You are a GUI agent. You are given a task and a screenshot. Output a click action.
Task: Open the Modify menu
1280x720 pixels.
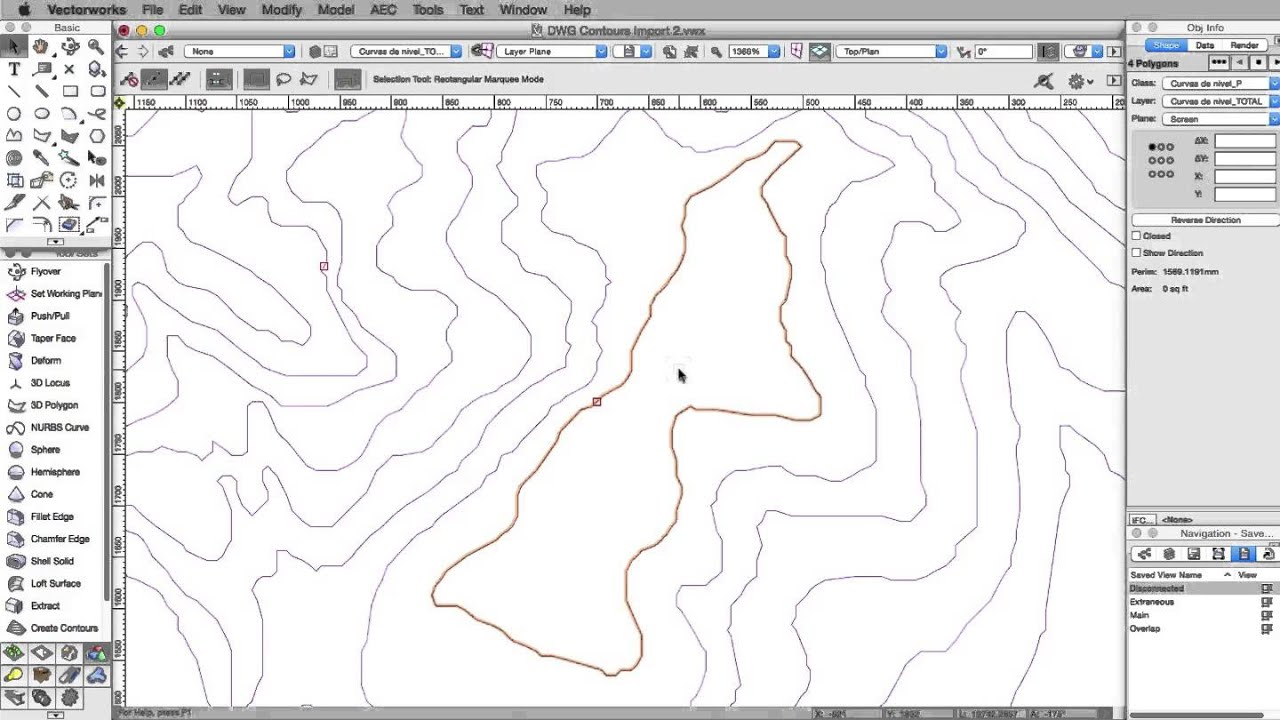point(282,9)
